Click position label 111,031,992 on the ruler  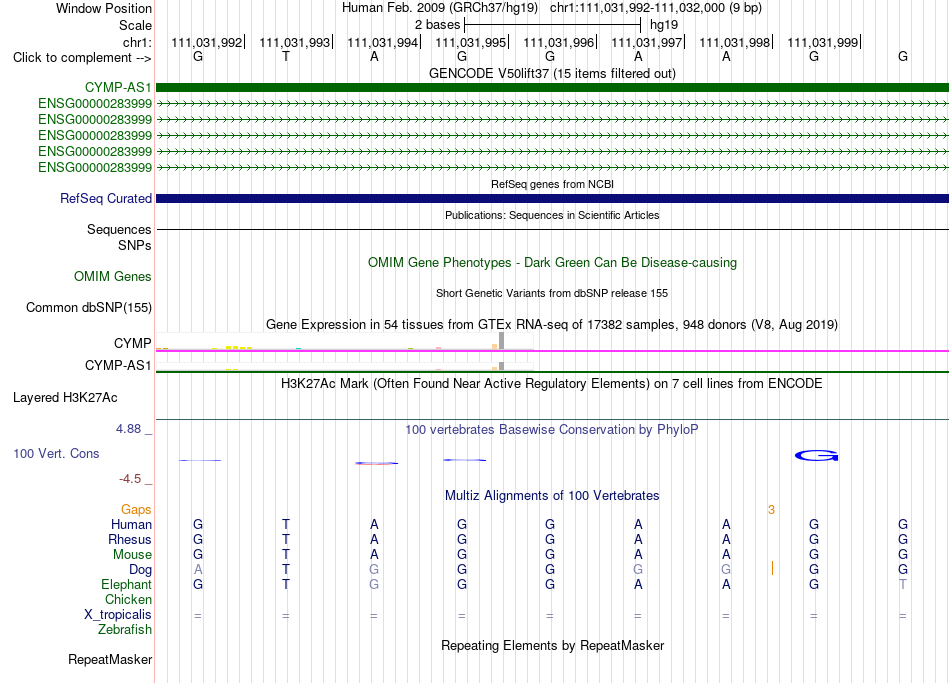[x=206, y=42]
